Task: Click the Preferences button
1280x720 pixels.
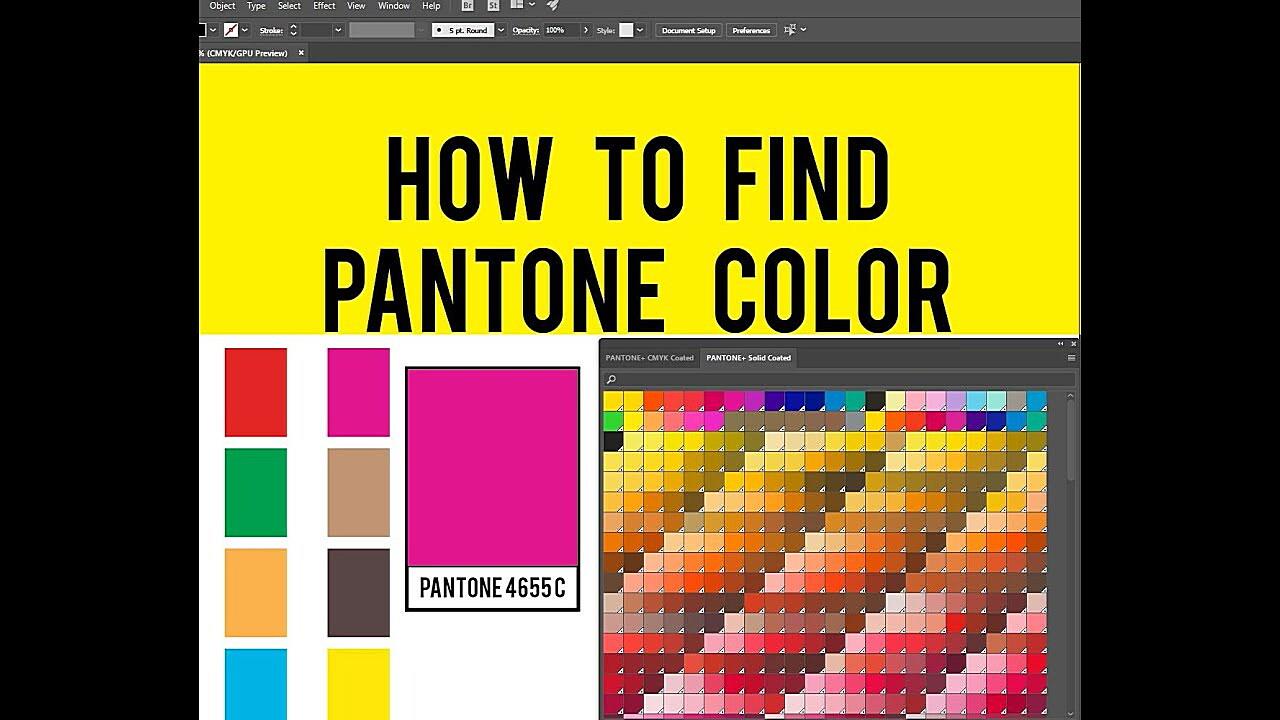Action: pos(751,30)
